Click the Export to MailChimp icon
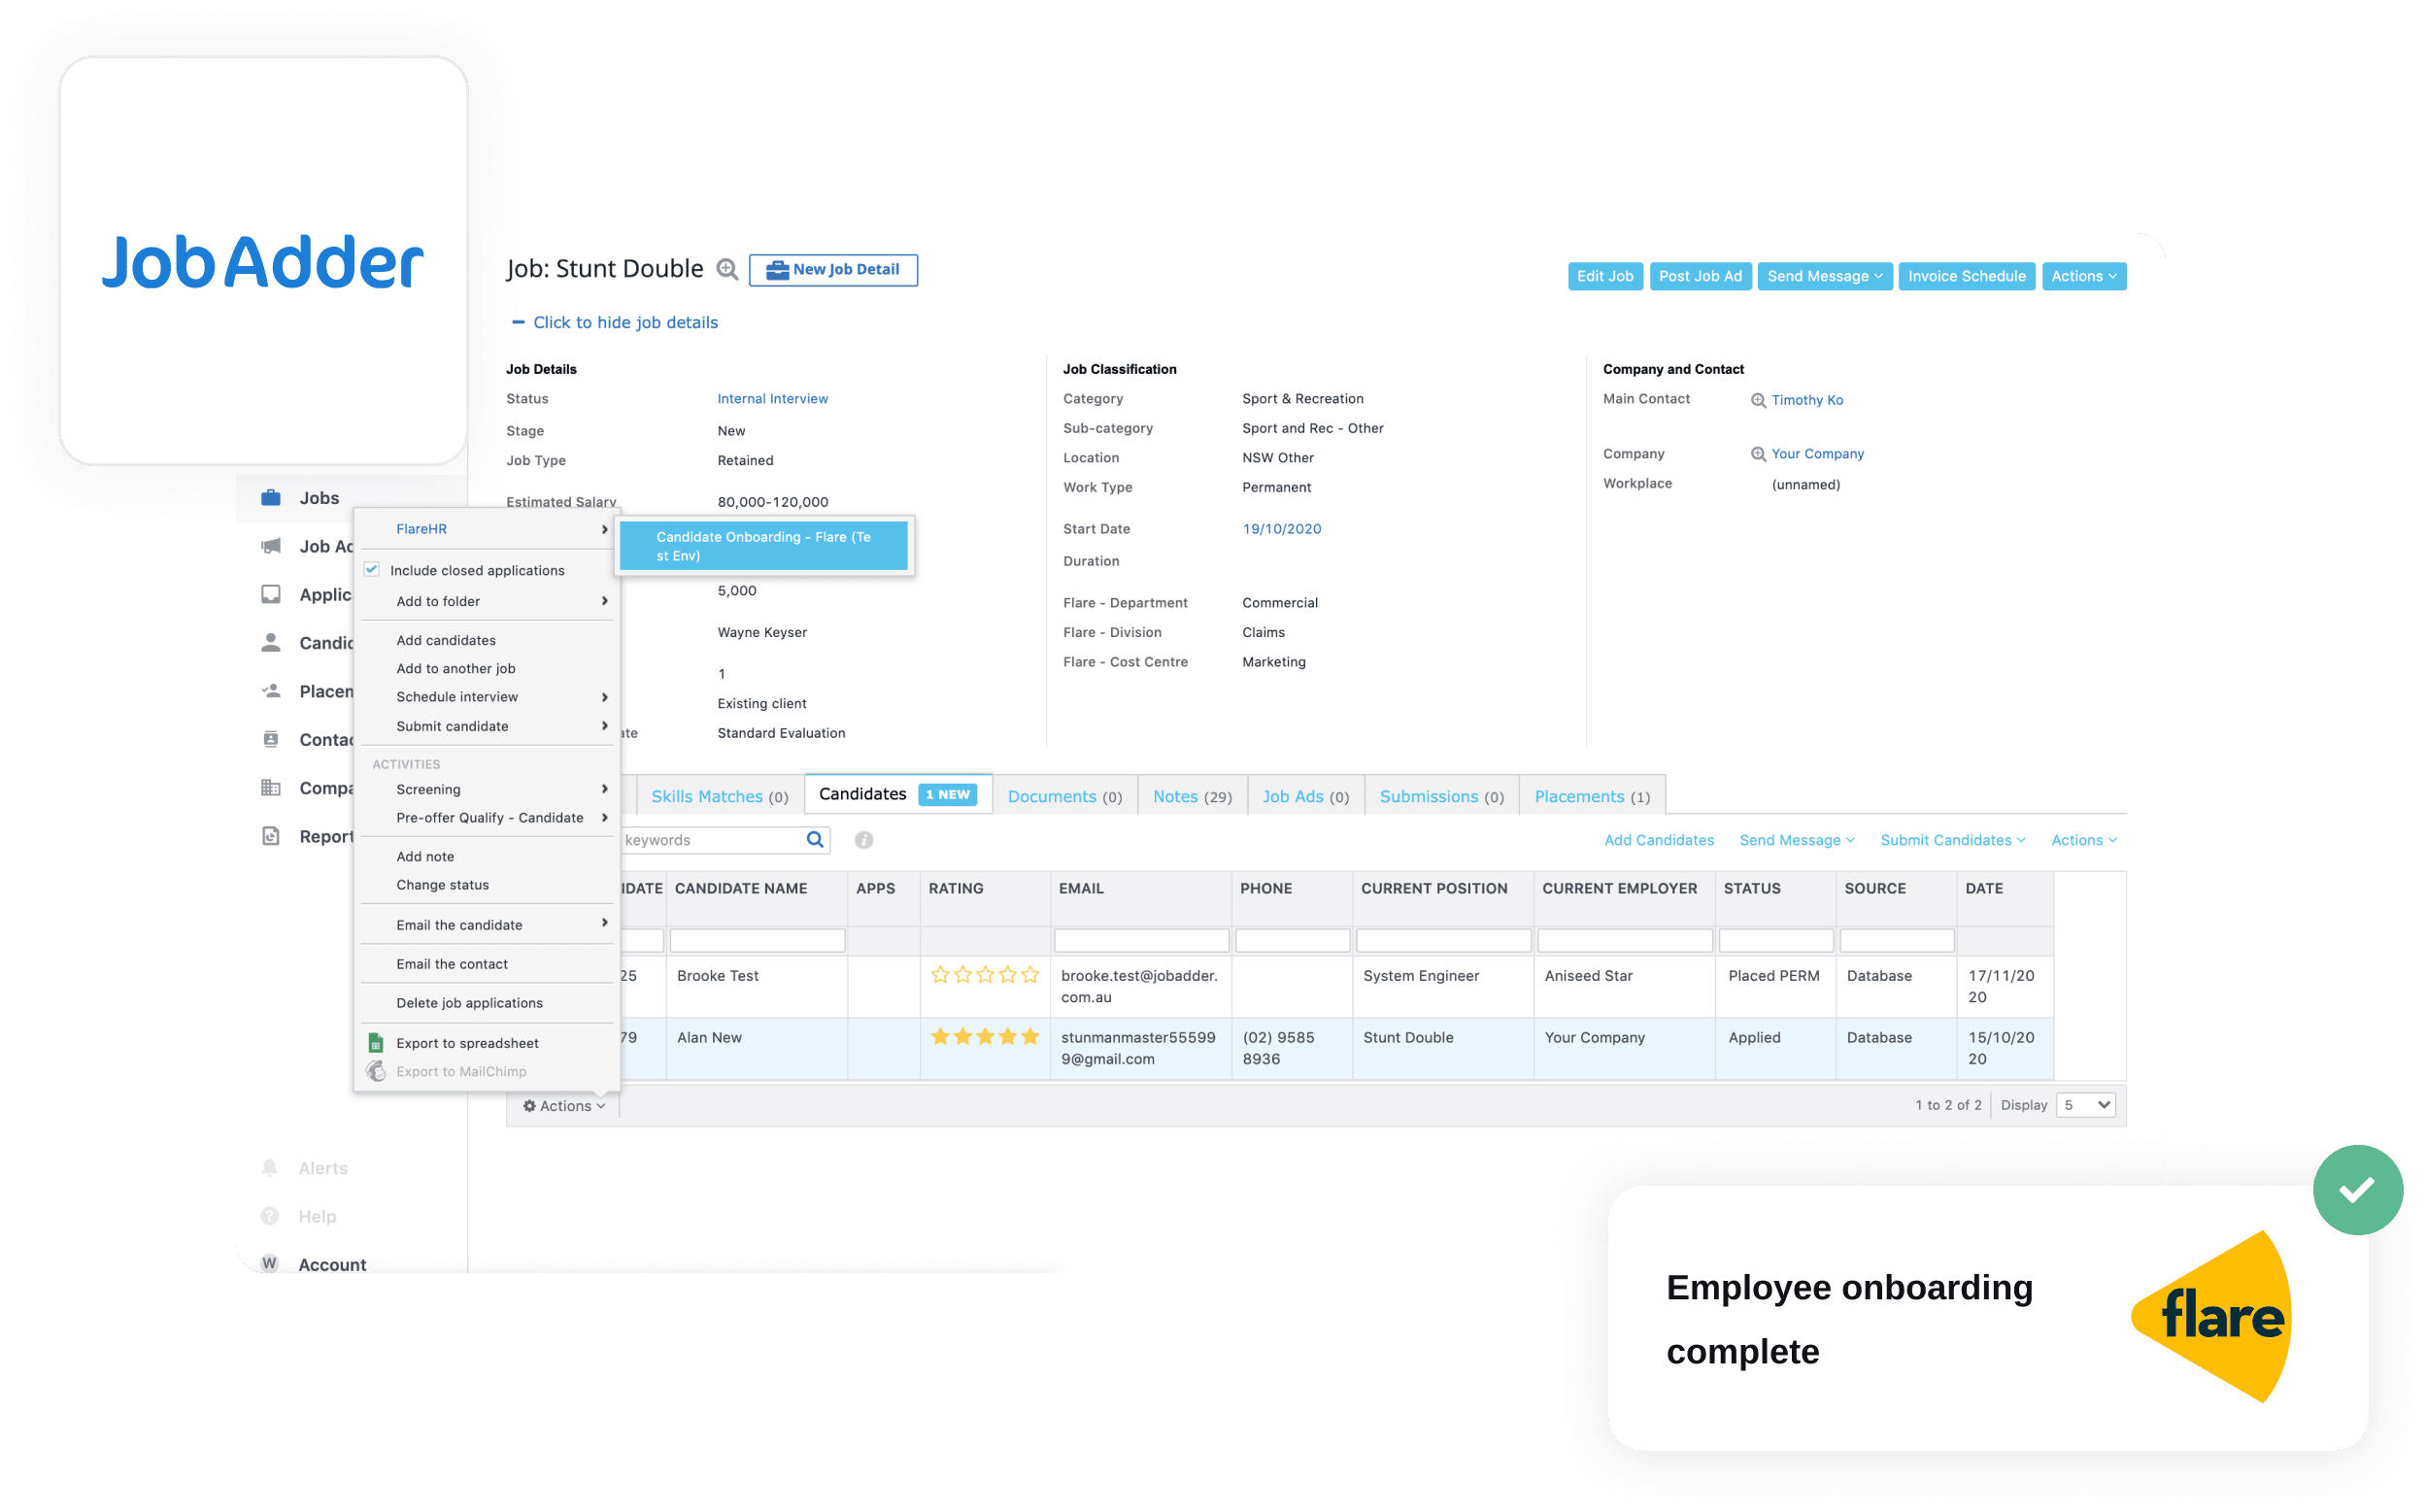This screenshot has height=1512, width=2427. click(x=376, y=1071)
